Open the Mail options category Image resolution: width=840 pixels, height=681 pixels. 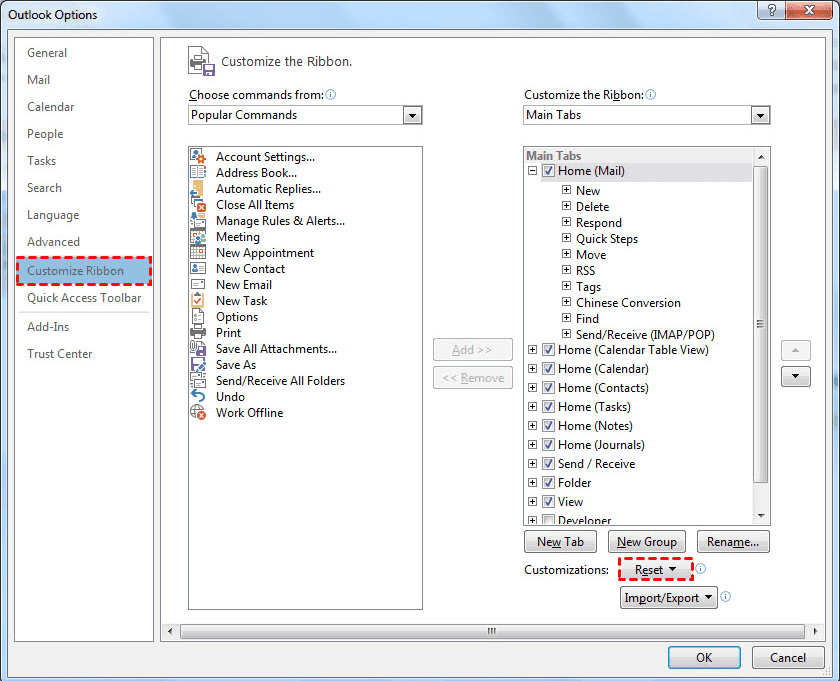coord(39,80)
